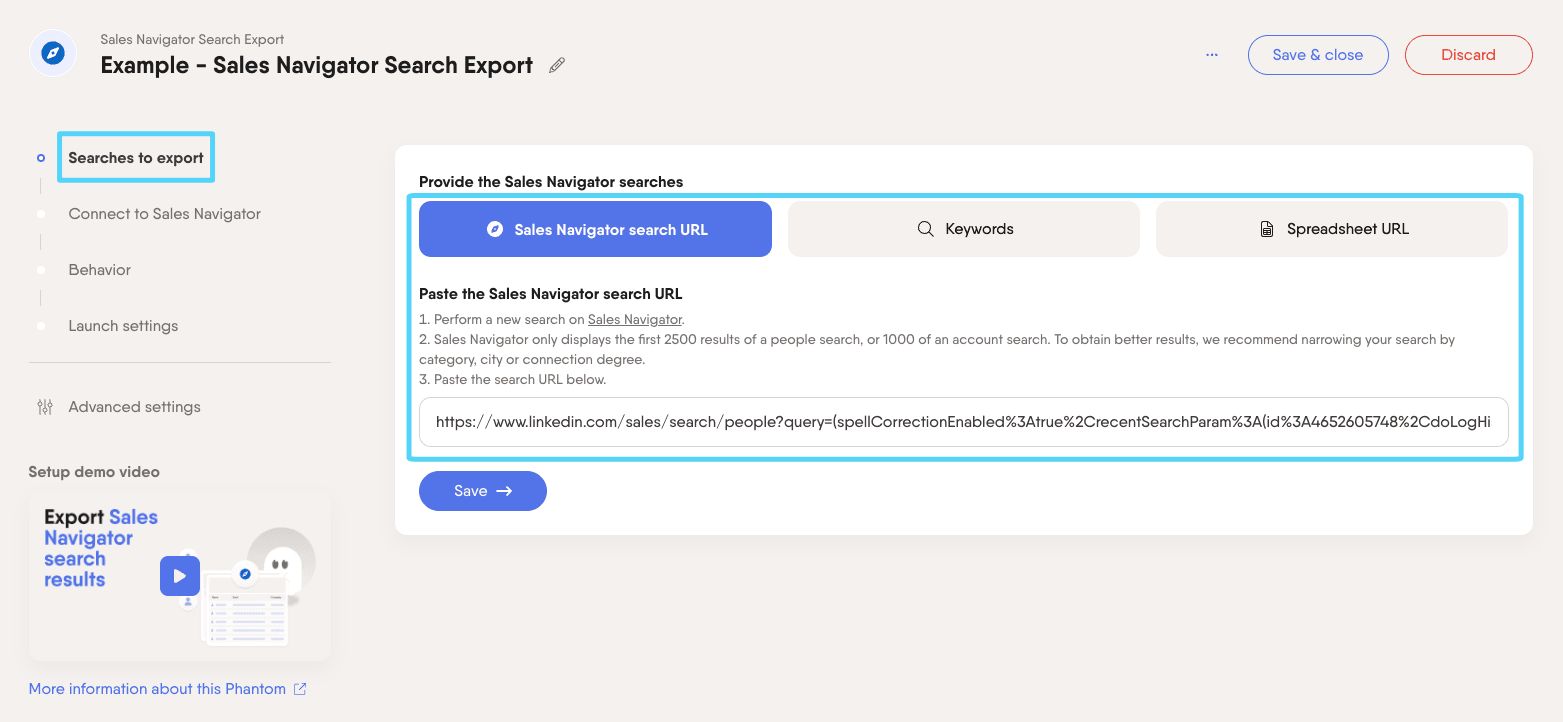Image resolution: width=1563 pixels, height=722 pixels.
Task: Click the compass icon in search URL tab
Action: (x=494, y=229)
